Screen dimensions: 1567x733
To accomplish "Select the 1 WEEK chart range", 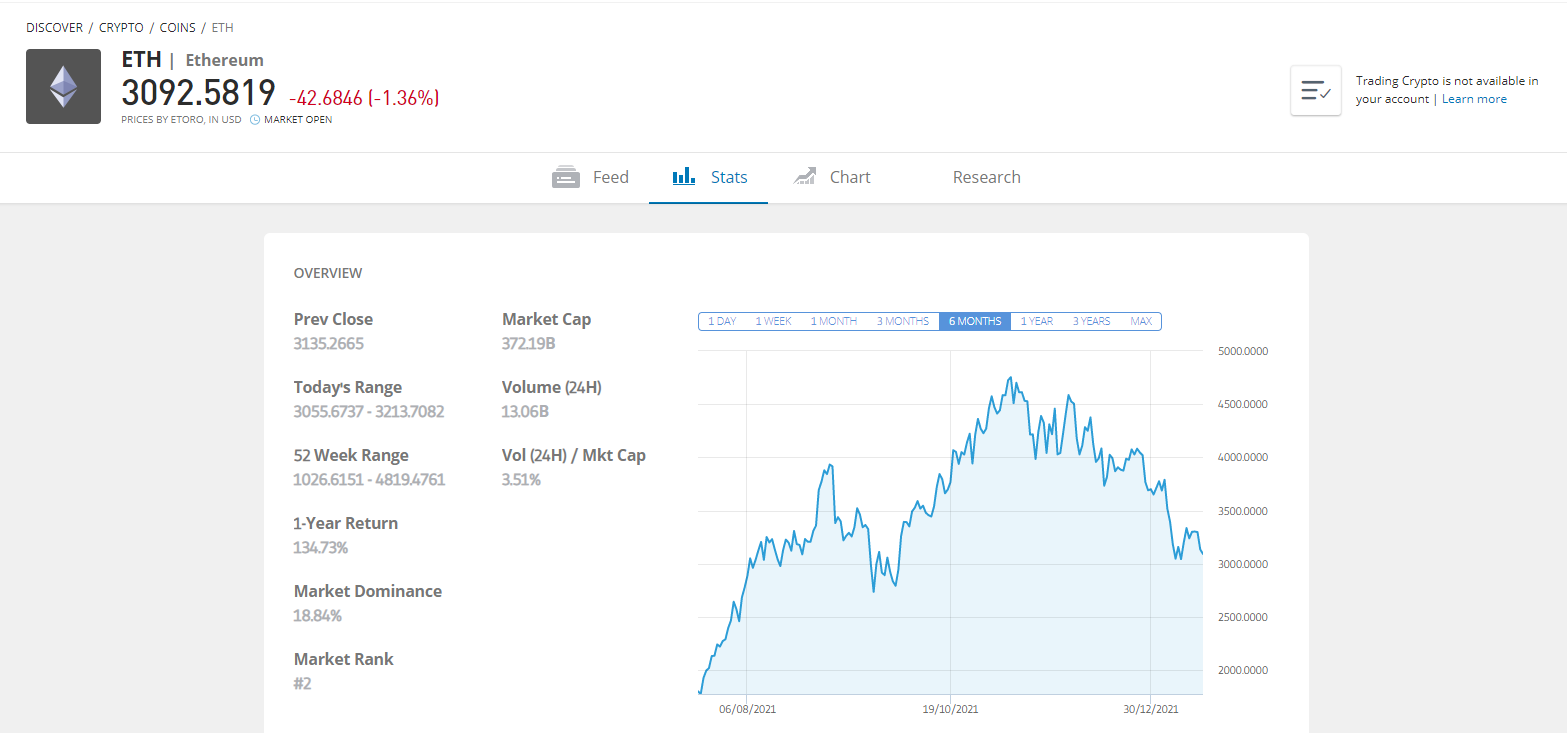I will 773,321.
